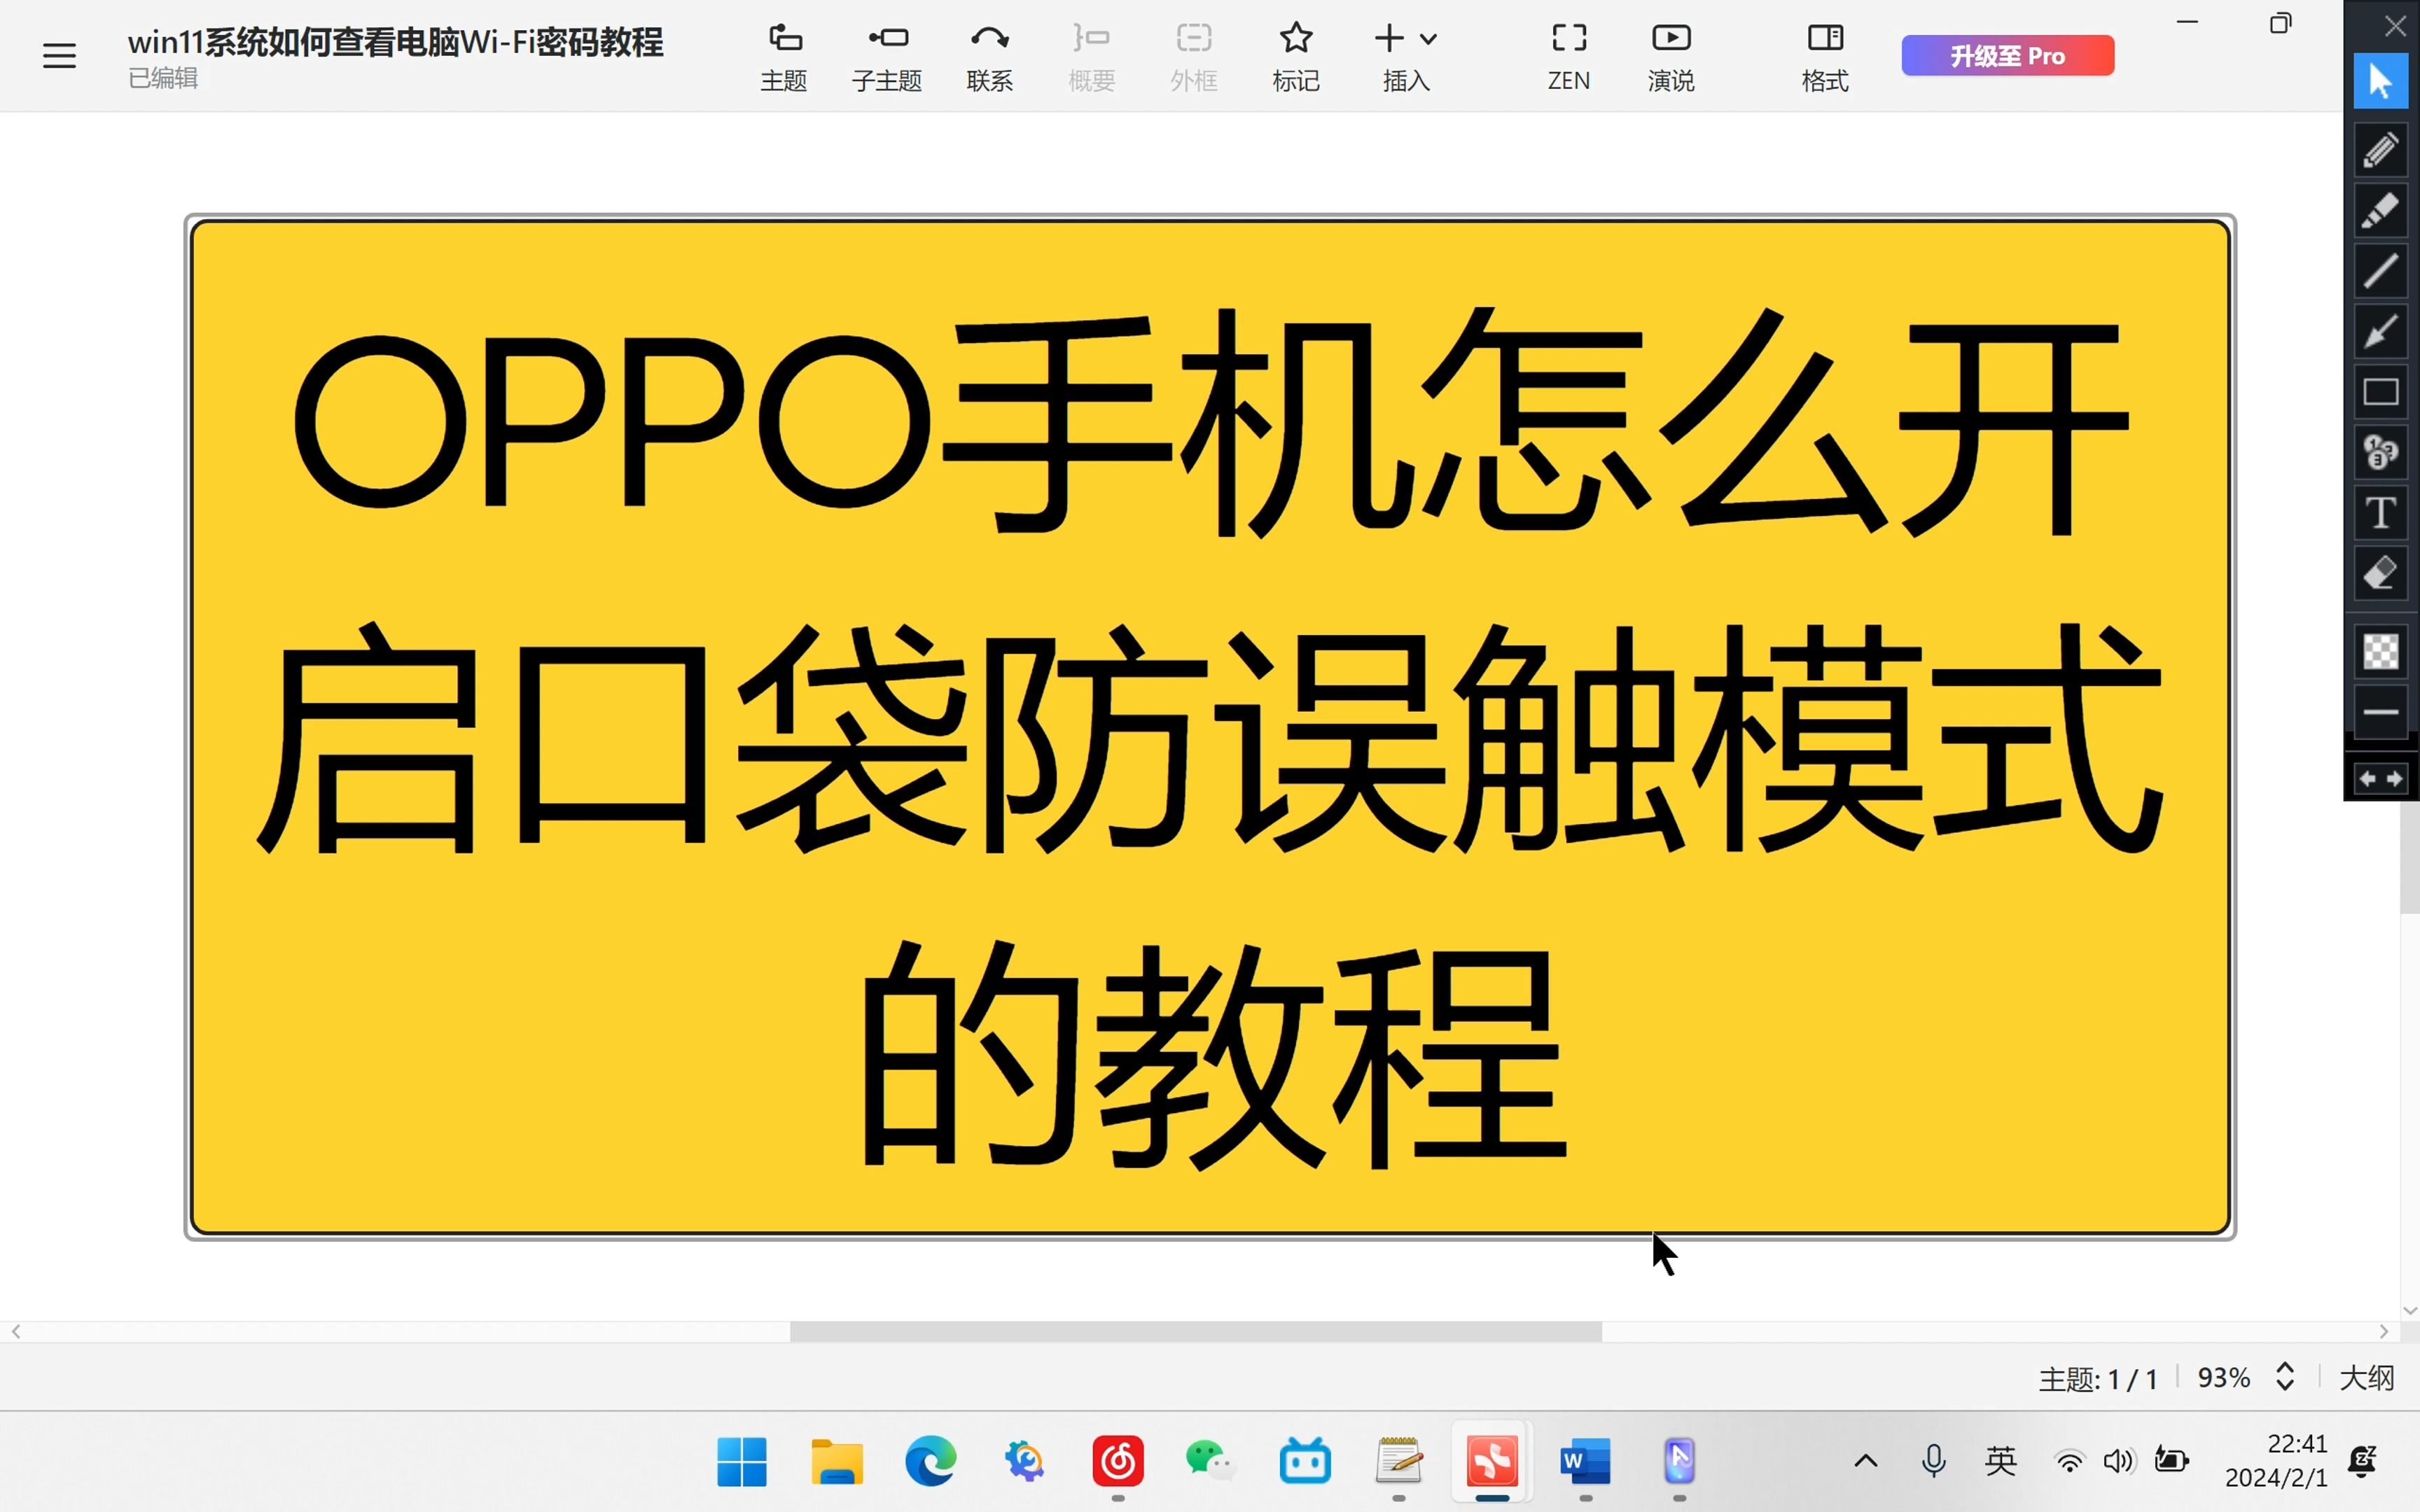Open the Wi-Fi network tray icon

2069,1463
